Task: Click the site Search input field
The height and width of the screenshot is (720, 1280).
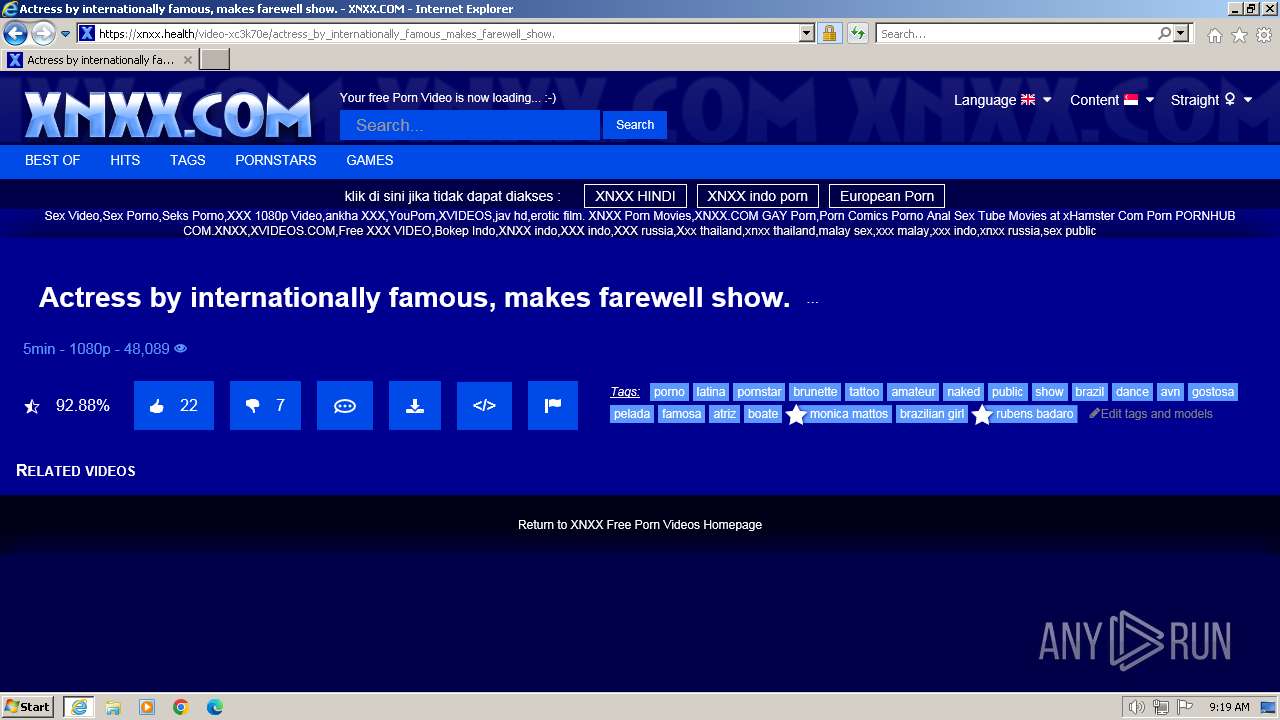Action: tap(470, 125)
